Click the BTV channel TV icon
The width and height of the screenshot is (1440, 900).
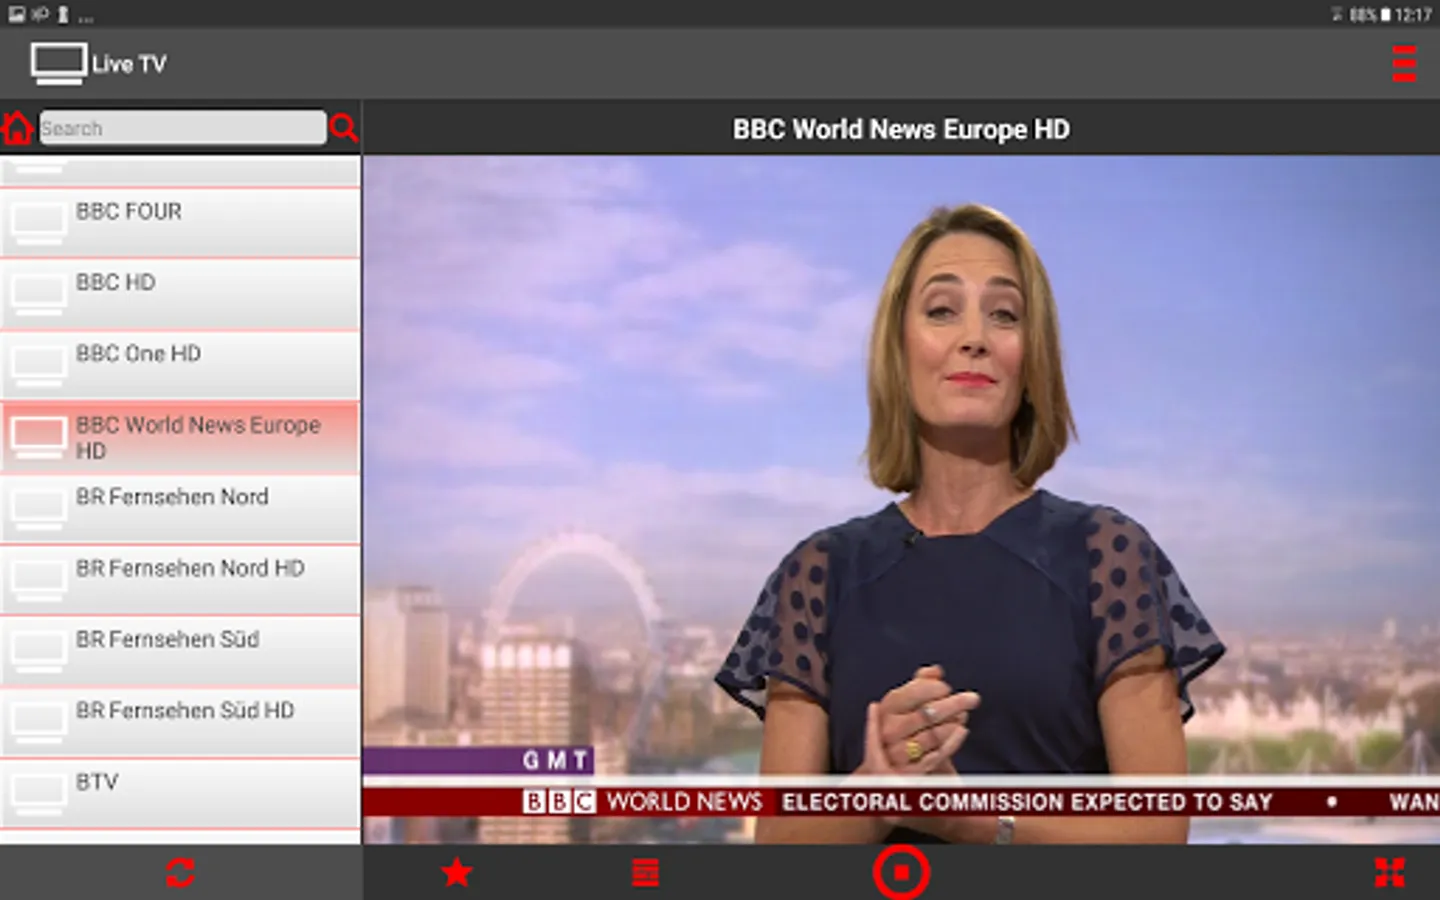pos(39,794)
